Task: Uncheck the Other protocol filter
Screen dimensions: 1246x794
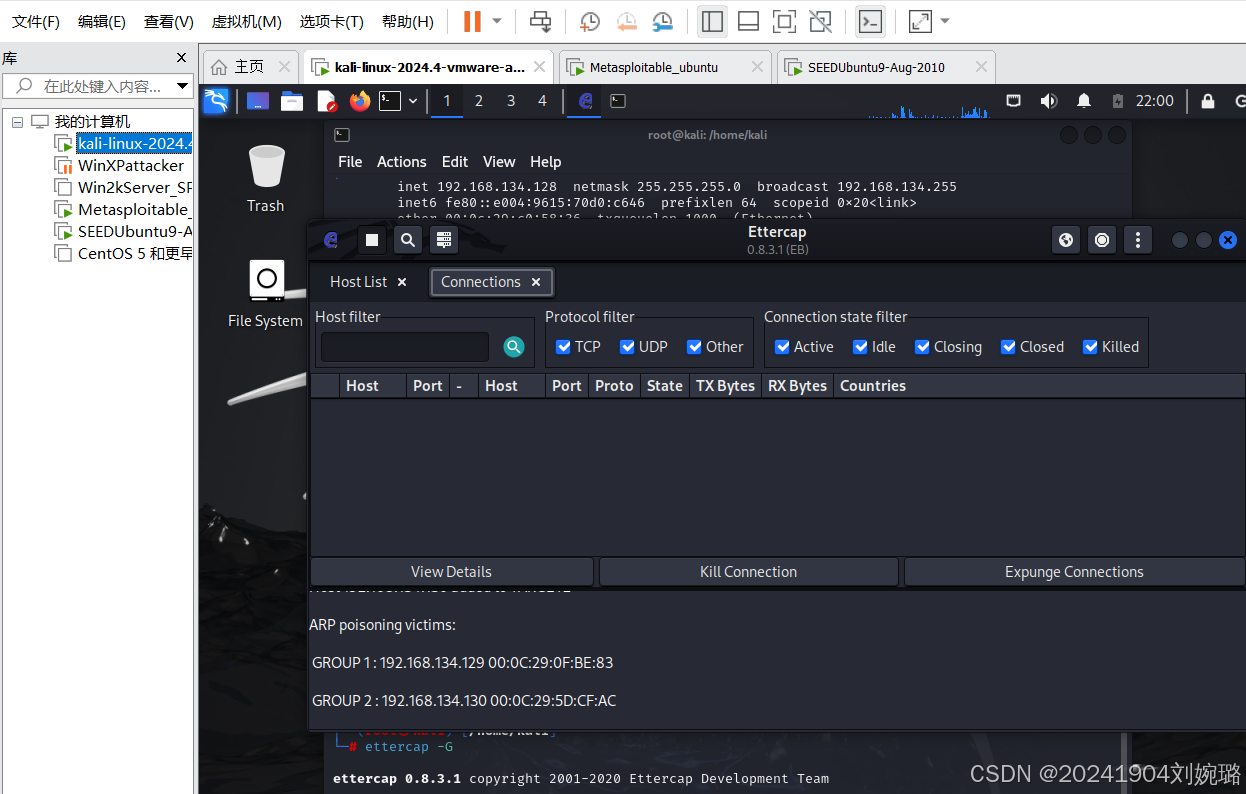Action: [x=695, y=347]
